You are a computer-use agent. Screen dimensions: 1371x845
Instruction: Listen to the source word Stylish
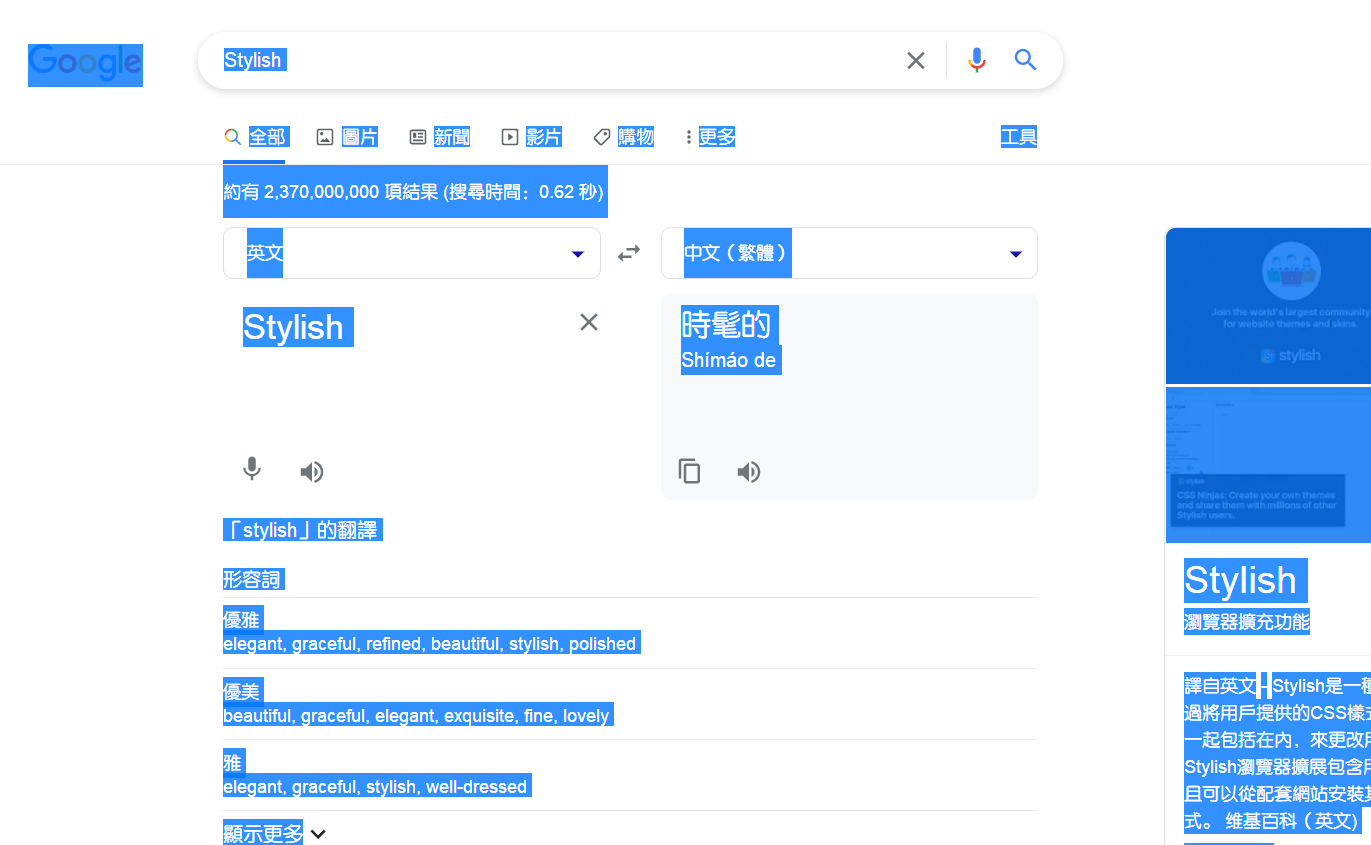(312, 472)
